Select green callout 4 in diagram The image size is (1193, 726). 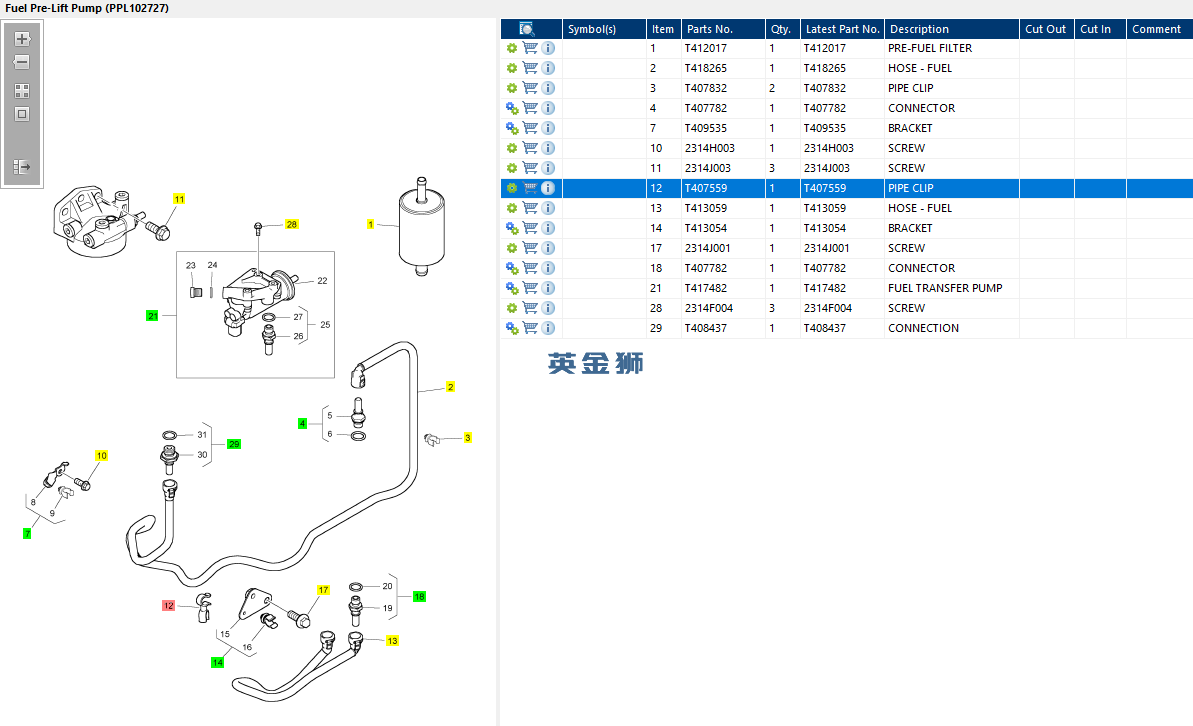(x=302, y=424)
